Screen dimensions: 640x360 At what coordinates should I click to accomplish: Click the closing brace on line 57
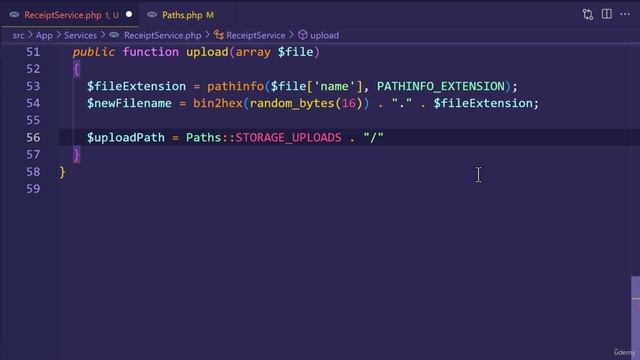coord(76,155)
